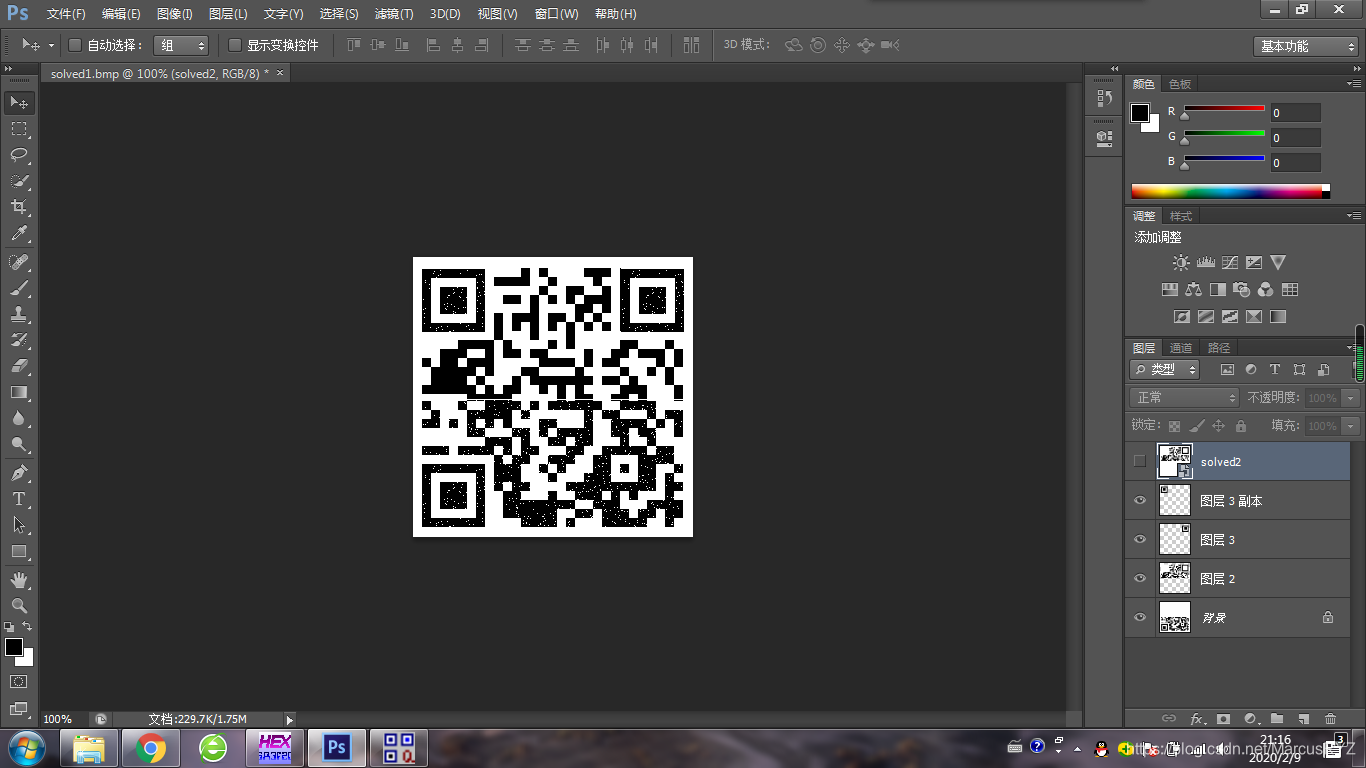Image resolution: width=1366 pixels, height=768 pixels.
Task: Select the Crop tool
Action: tap(19, 207)
